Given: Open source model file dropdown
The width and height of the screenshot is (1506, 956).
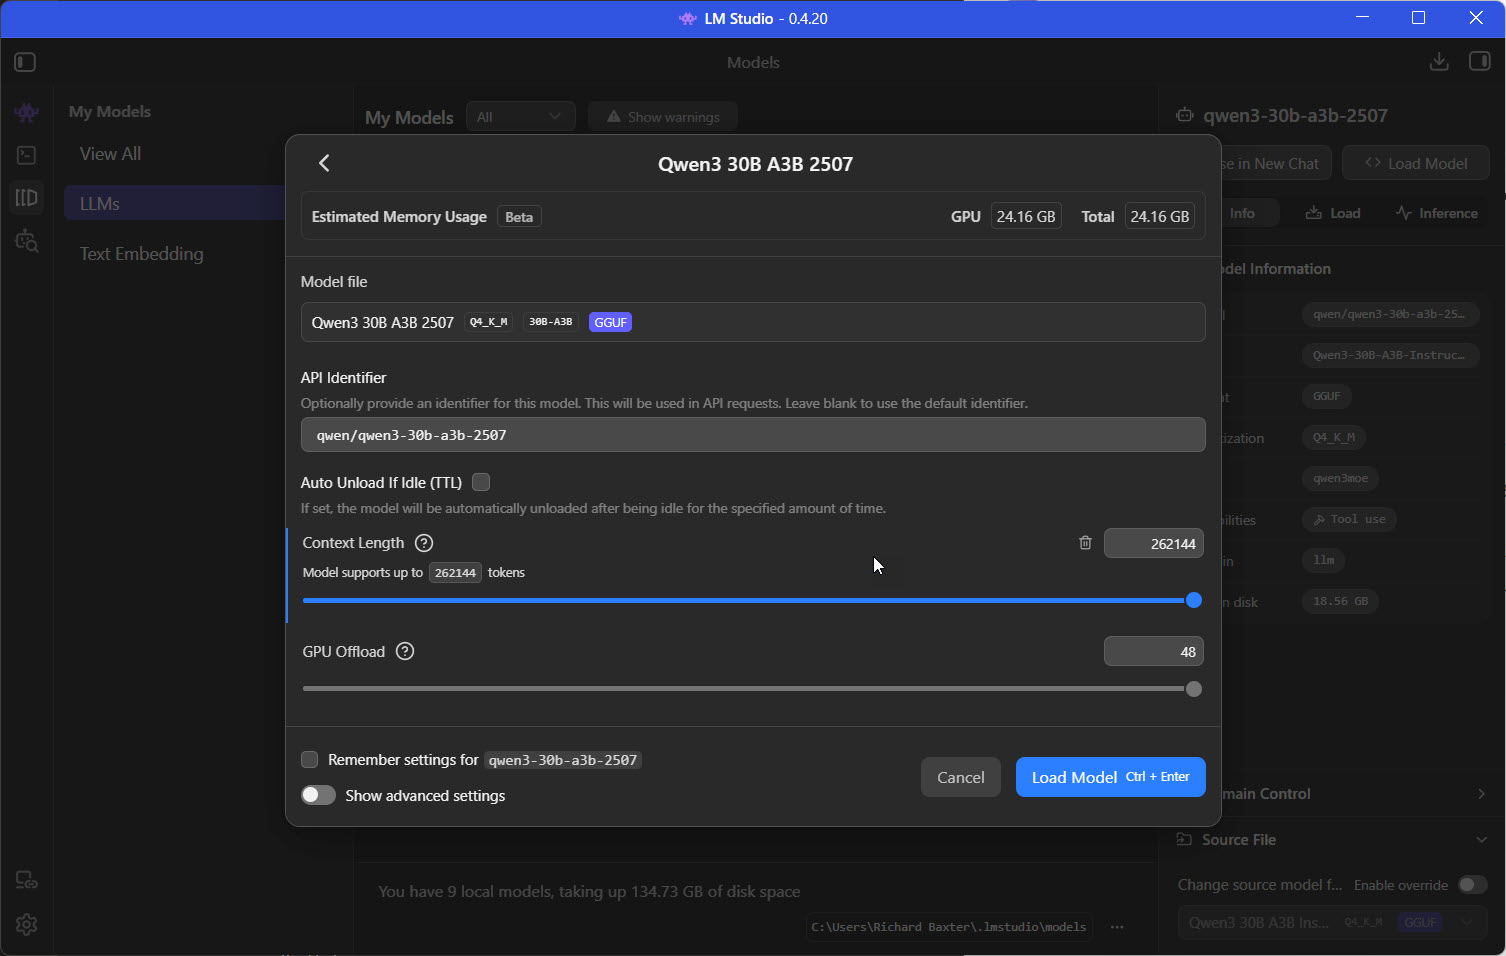Looking at the screenshot, I should (x=1332, y=922).
